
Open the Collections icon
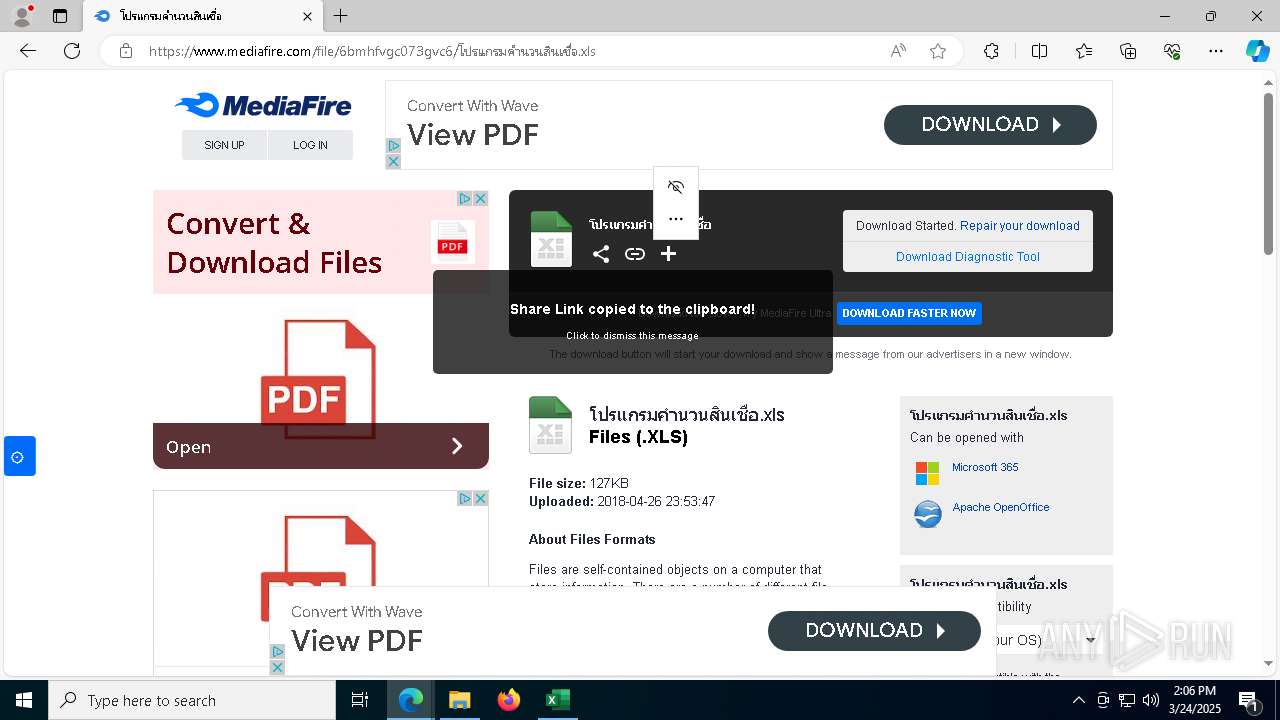click(x=1128, y=51)
